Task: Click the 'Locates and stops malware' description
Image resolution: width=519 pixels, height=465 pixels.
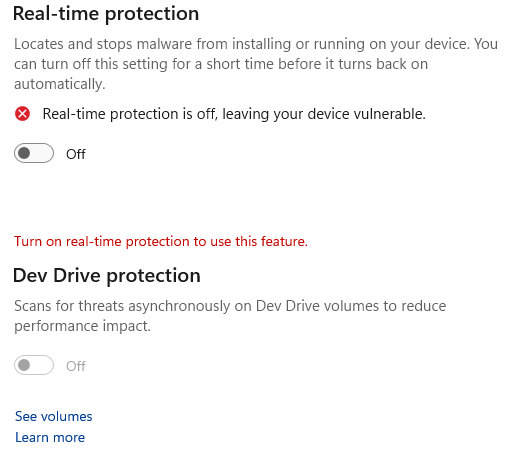Action: pos(256,64)
